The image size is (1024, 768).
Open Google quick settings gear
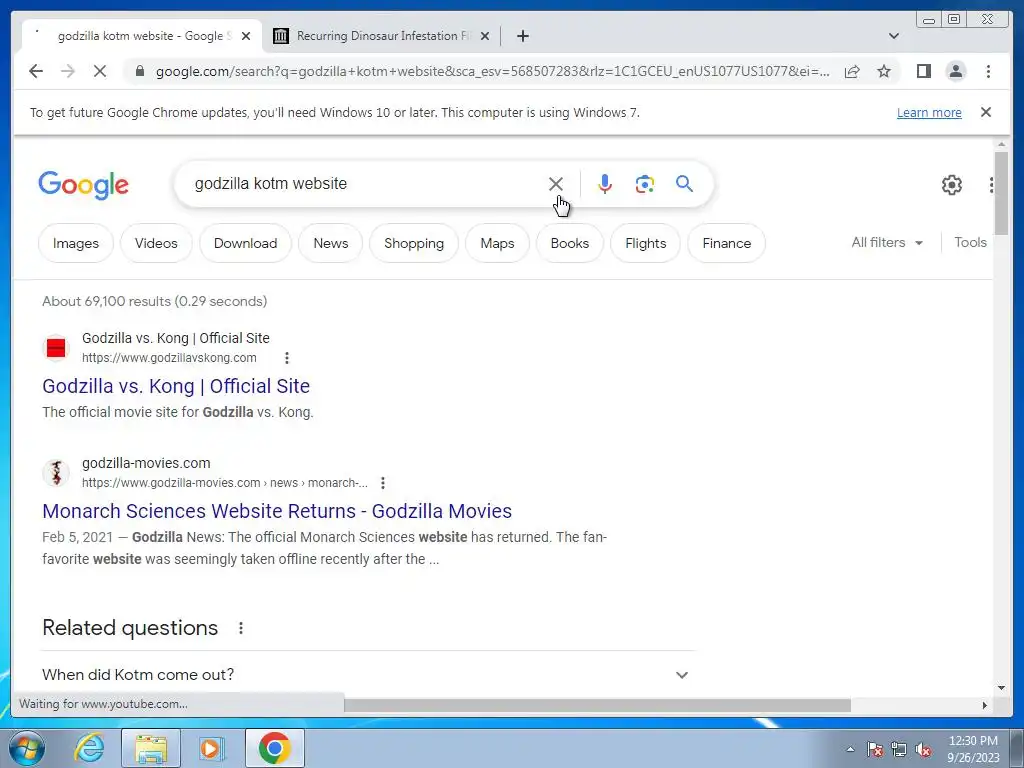pos(952,185)
